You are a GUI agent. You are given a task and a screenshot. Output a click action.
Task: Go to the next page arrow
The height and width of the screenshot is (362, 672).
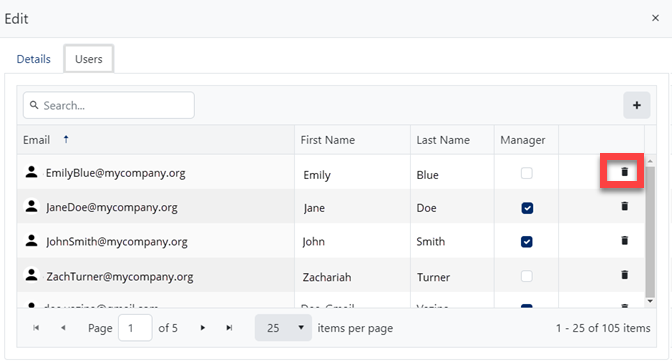[x=203, y=328]
